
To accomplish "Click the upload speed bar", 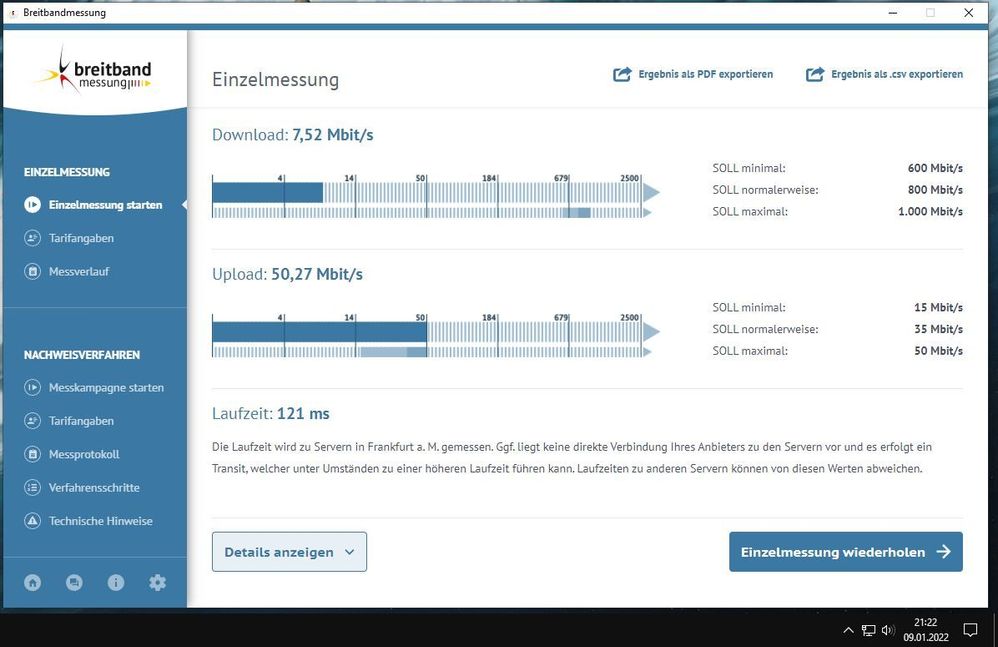I will (320, 332).
